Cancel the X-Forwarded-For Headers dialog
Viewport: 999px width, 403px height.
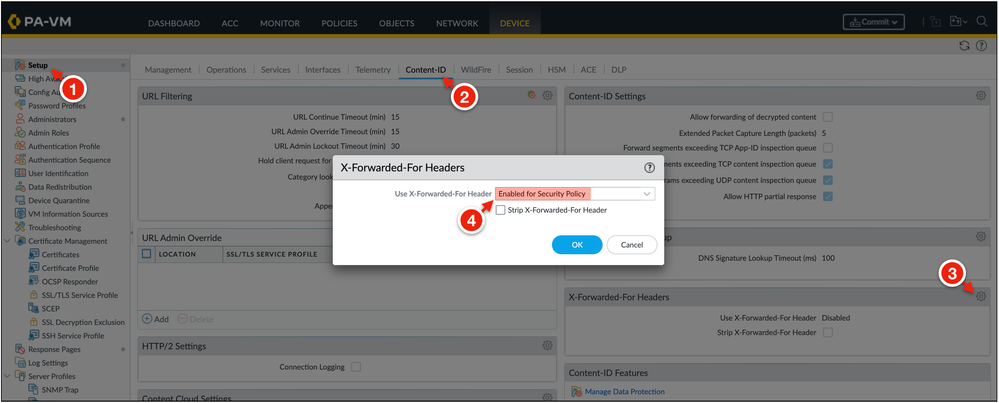[x=631, y=244]
